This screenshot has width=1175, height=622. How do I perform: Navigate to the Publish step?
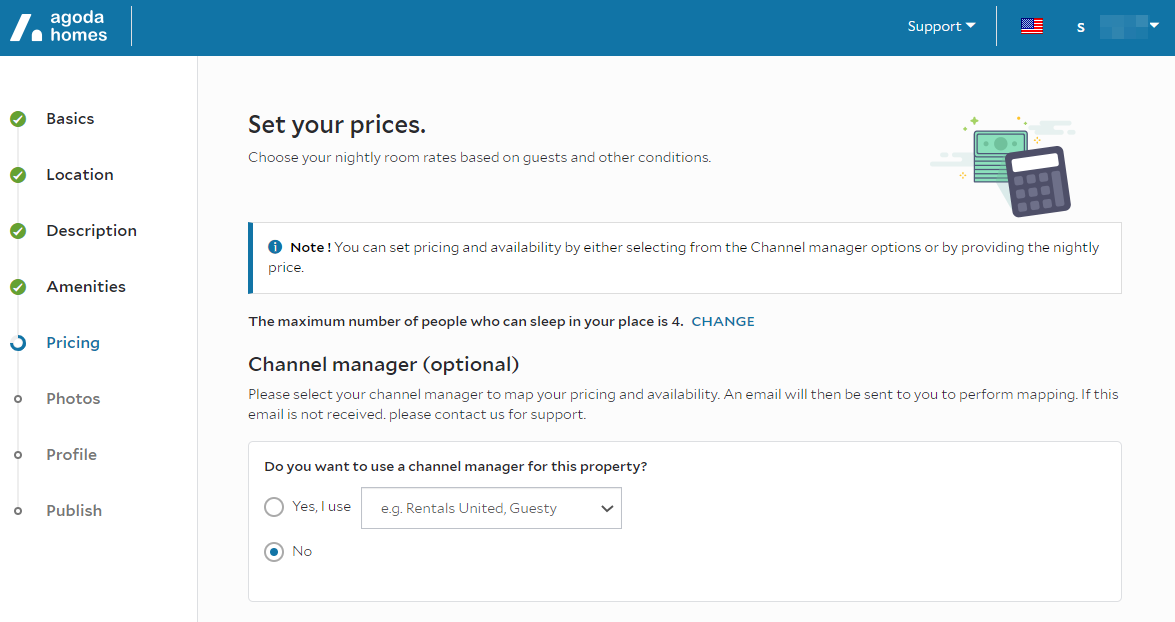(x=74, y=511)
